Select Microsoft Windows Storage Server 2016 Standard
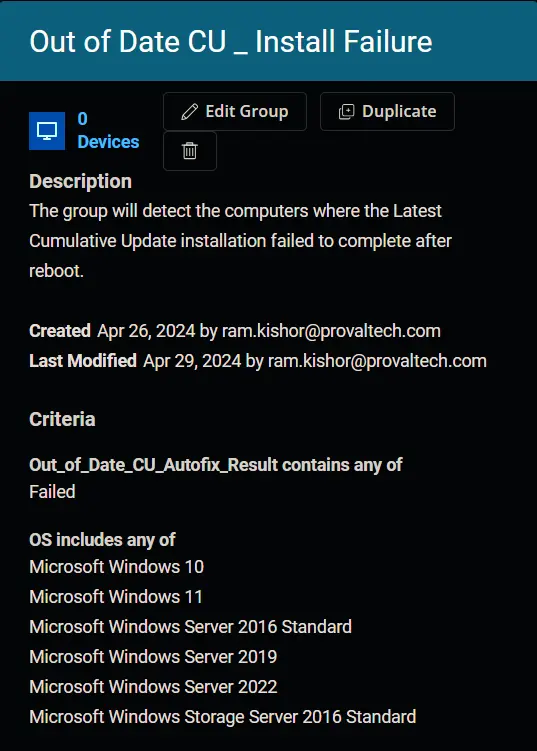This screenshot has height=751, width=537. pyautogui.click(x=223, y=717)
